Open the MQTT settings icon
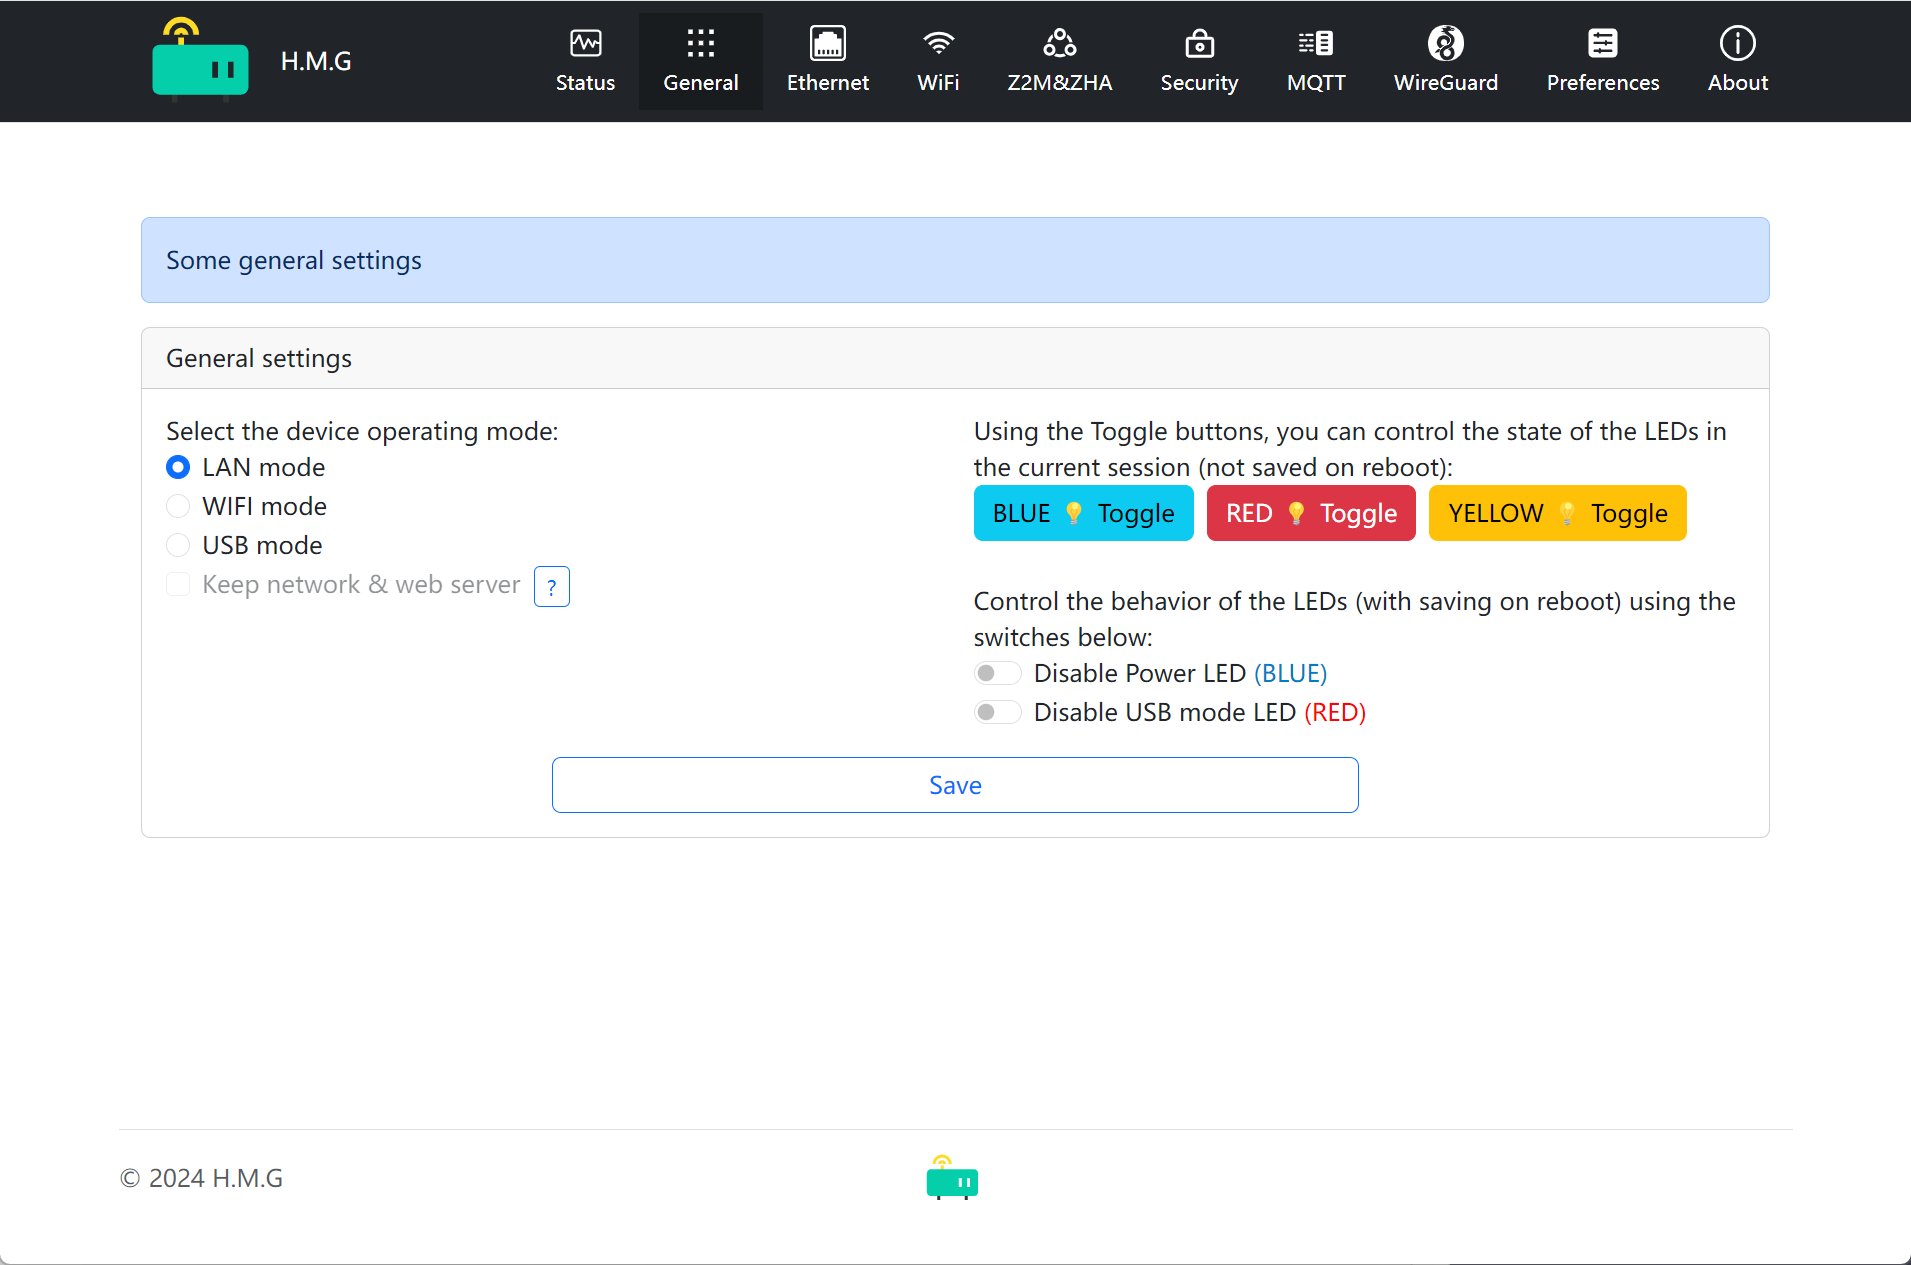 coord(1315,43)
